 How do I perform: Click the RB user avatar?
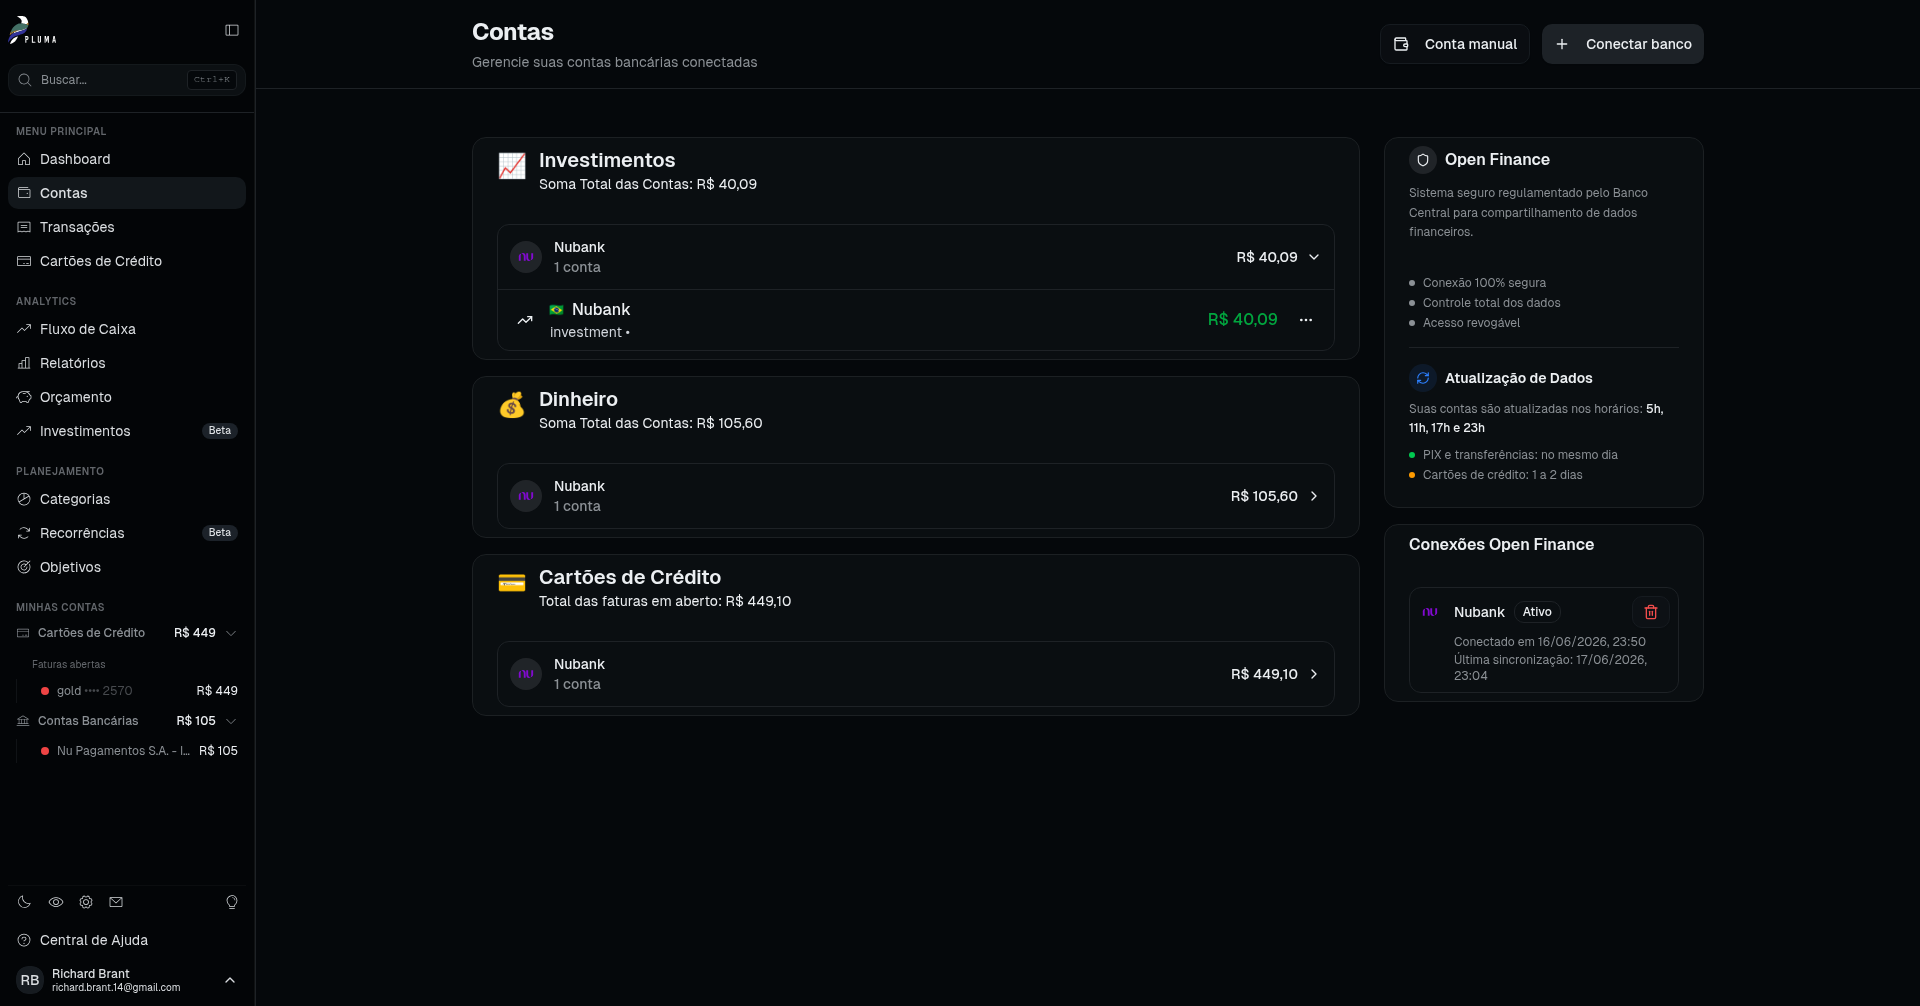[30, 980]
